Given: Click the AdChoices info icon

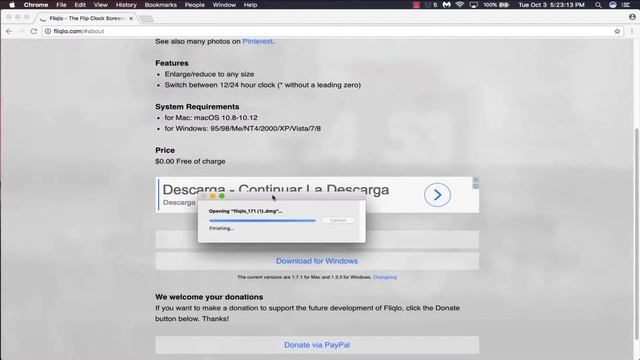Looking at the screenshot, I should pos(476,186).
